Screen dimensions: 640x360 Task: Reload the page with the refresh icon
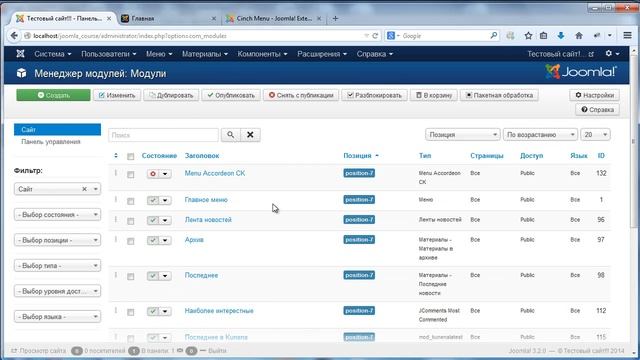[x=375, y=36]
